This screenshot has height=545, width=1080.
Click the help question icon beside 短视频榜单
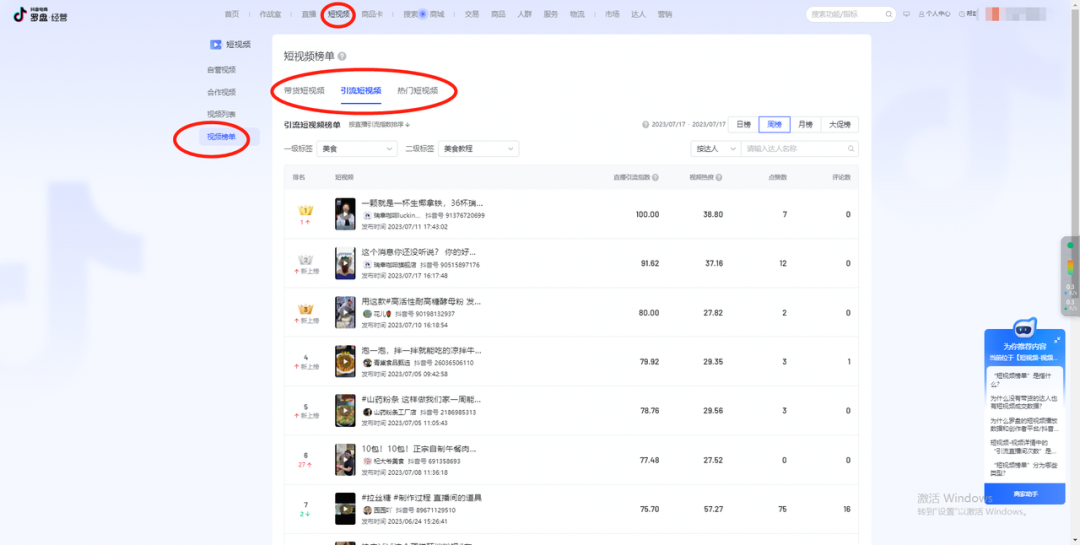coord(342,56)
